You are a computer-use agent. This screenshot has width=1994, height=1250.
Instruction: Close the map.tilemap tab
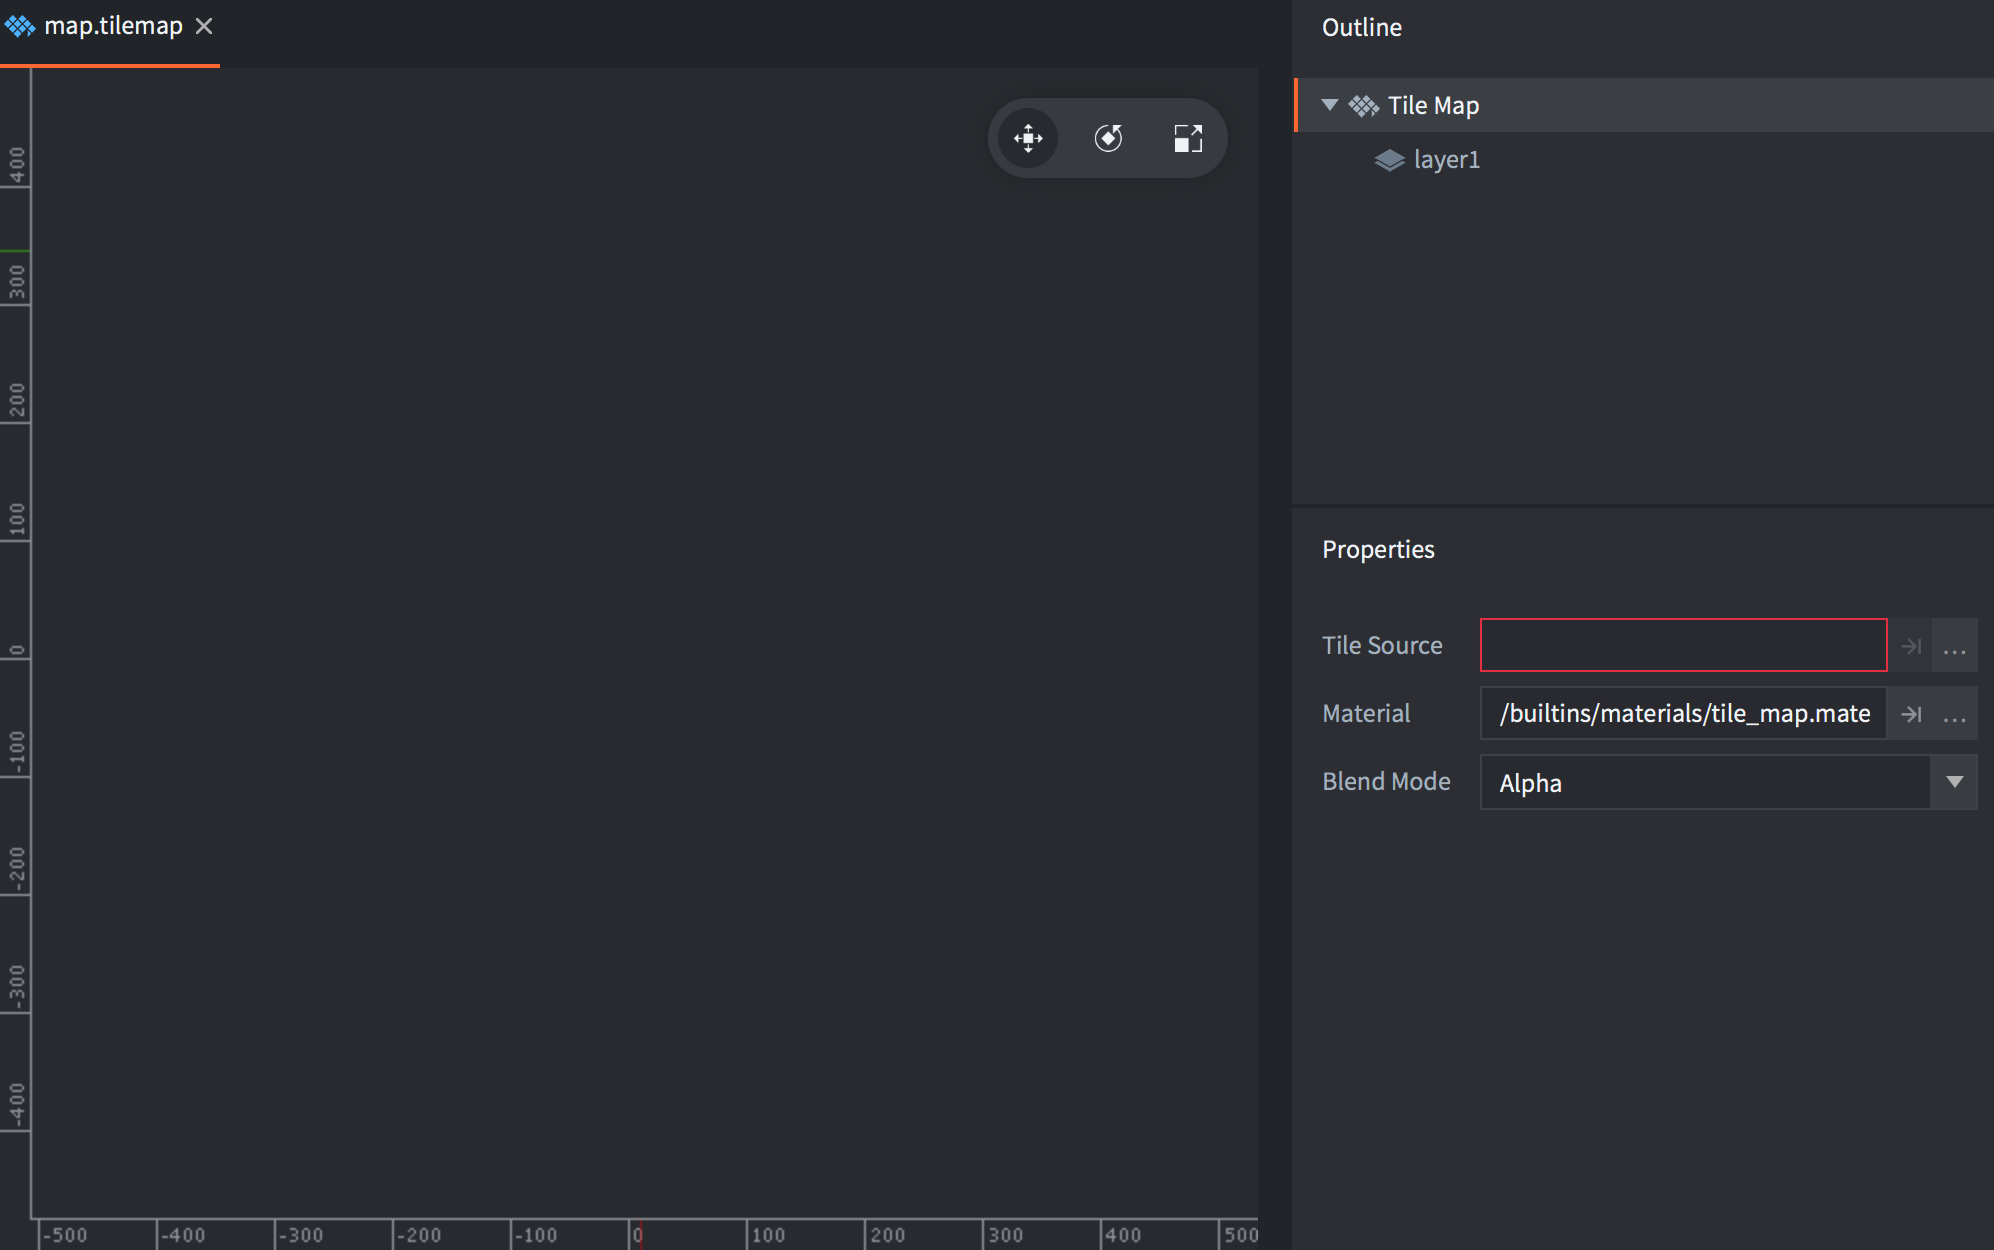(204, 26)
